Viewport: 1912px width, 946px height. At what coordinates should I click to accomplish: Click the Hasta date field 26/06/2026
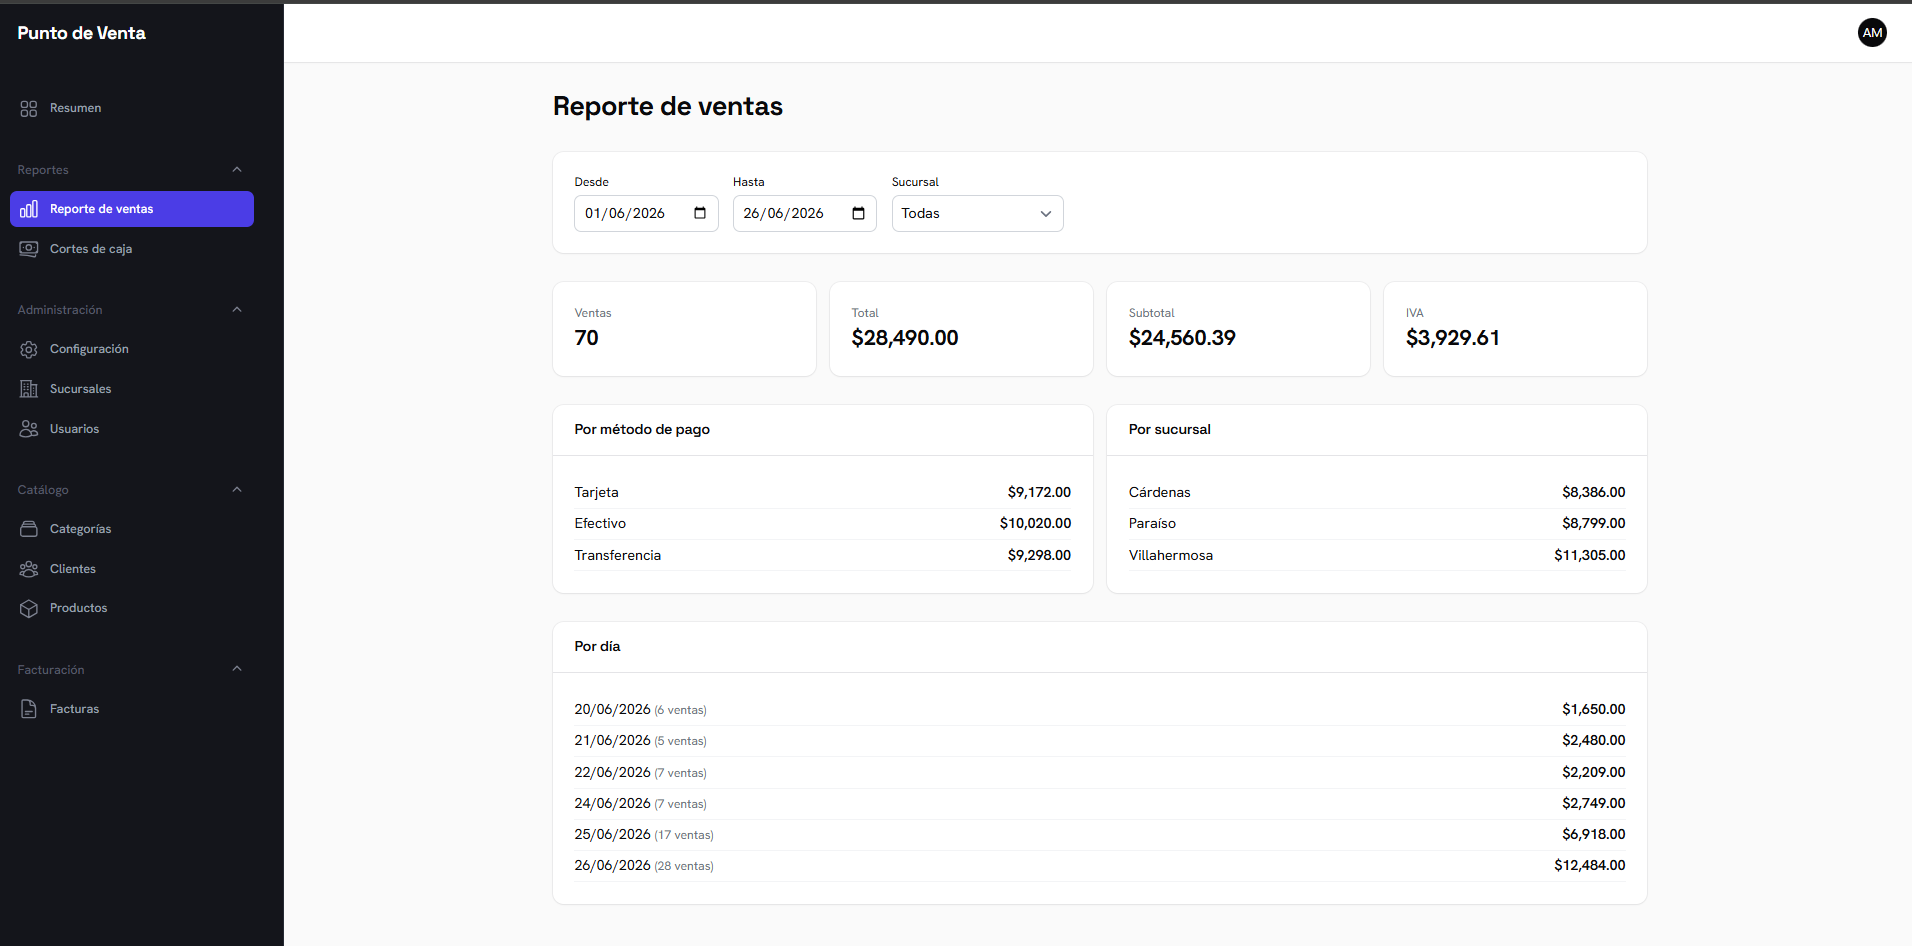tap(804, 213)
